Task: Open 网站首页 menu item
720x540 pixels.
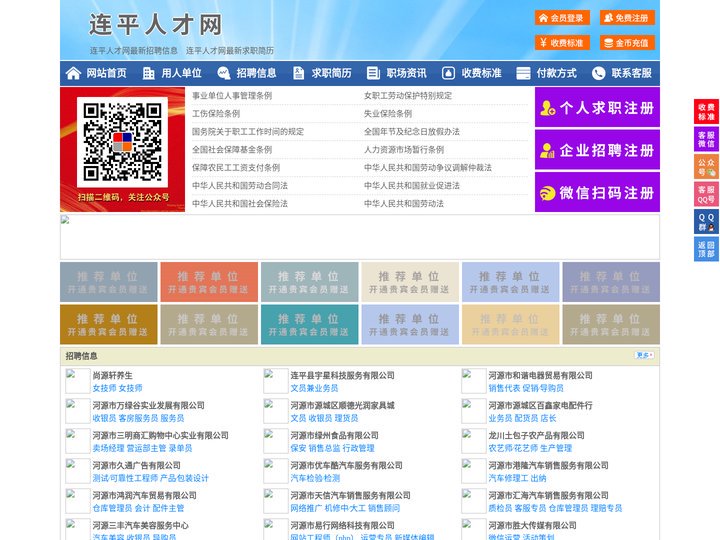Action: coord(107,73)
